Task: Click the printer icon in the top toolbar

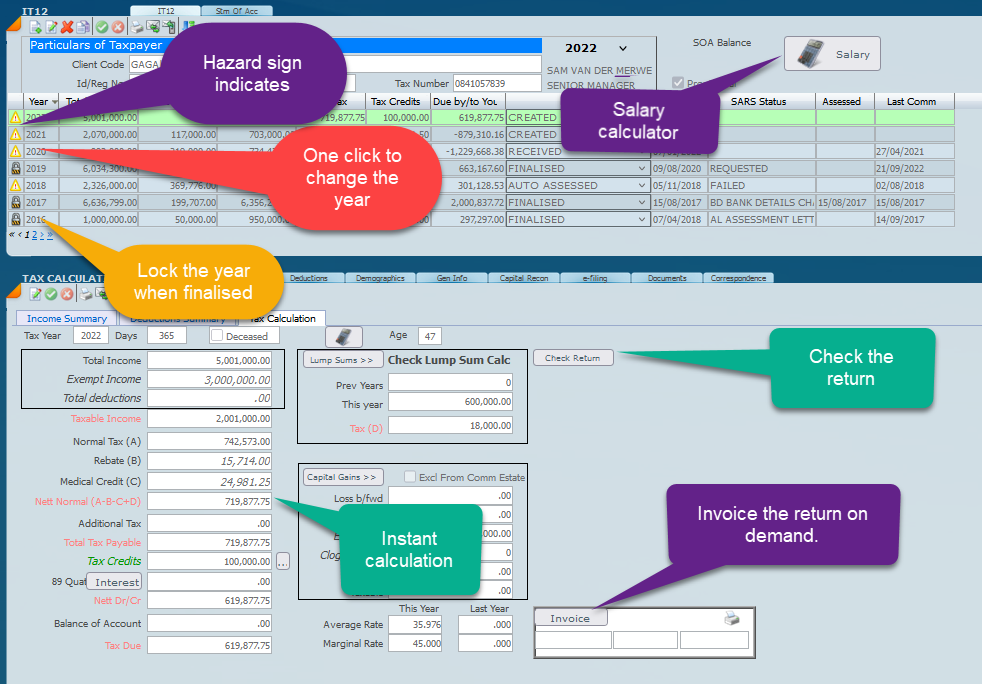Action: coord(137,27)
